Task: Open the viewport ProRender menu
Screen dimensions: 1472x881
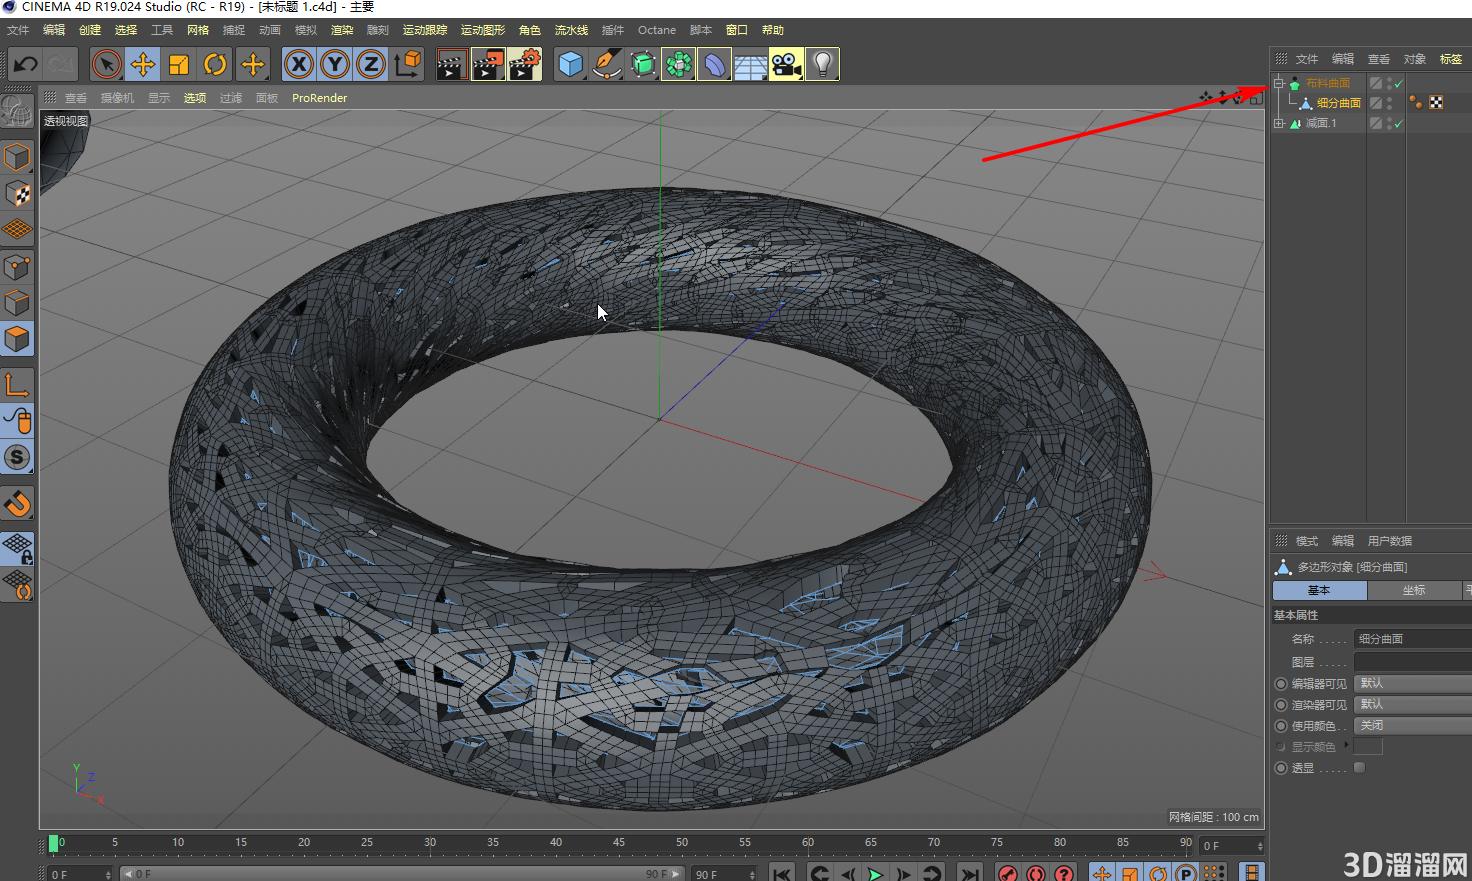Action: click(320, 98)
